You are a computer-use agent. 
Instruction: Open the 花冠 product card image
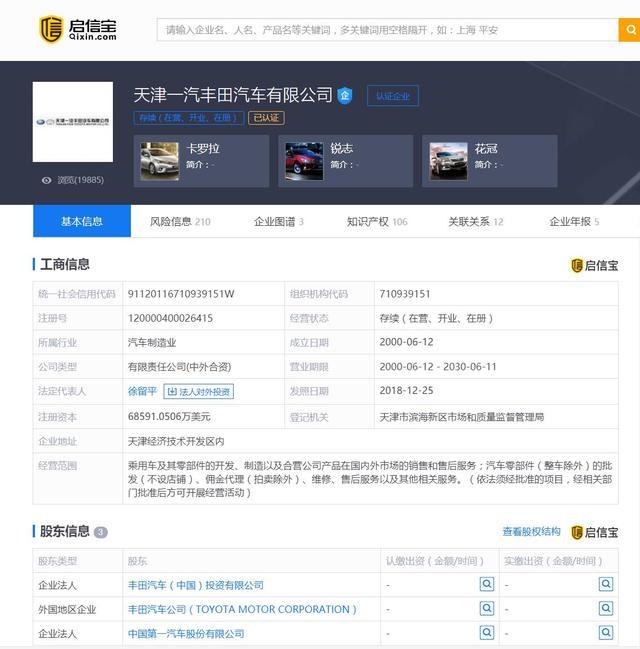[448, 161]
